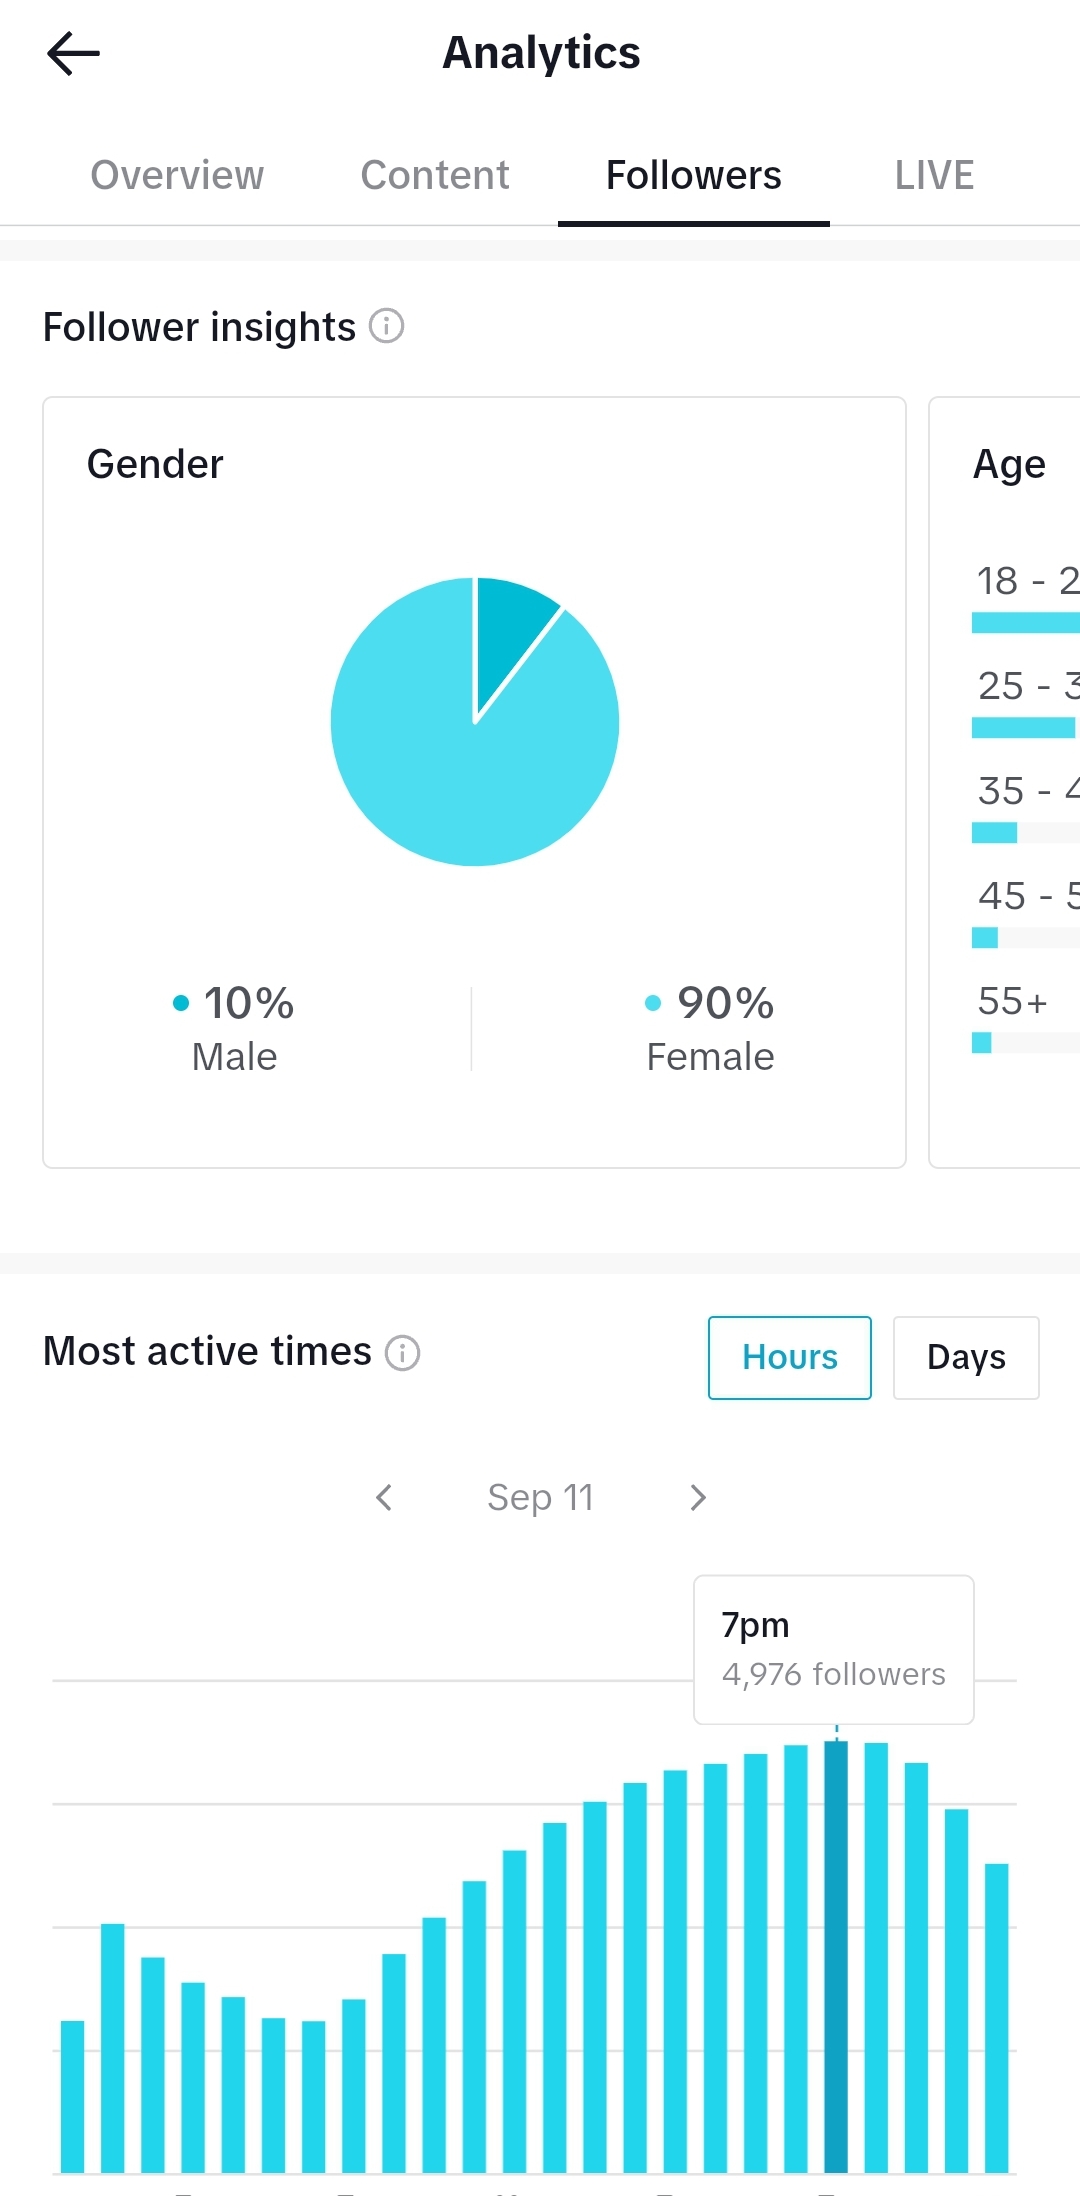Tap the Sep 11 date label
The height and width of the screenshot is (2196, 1080).
[x=541, y=1497]
